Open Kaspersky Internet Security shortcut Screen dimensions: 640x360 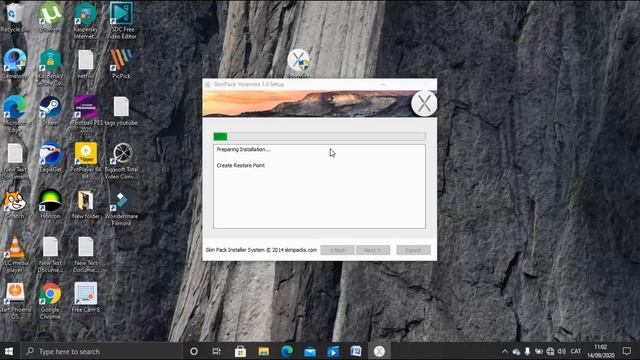[85, 20]
